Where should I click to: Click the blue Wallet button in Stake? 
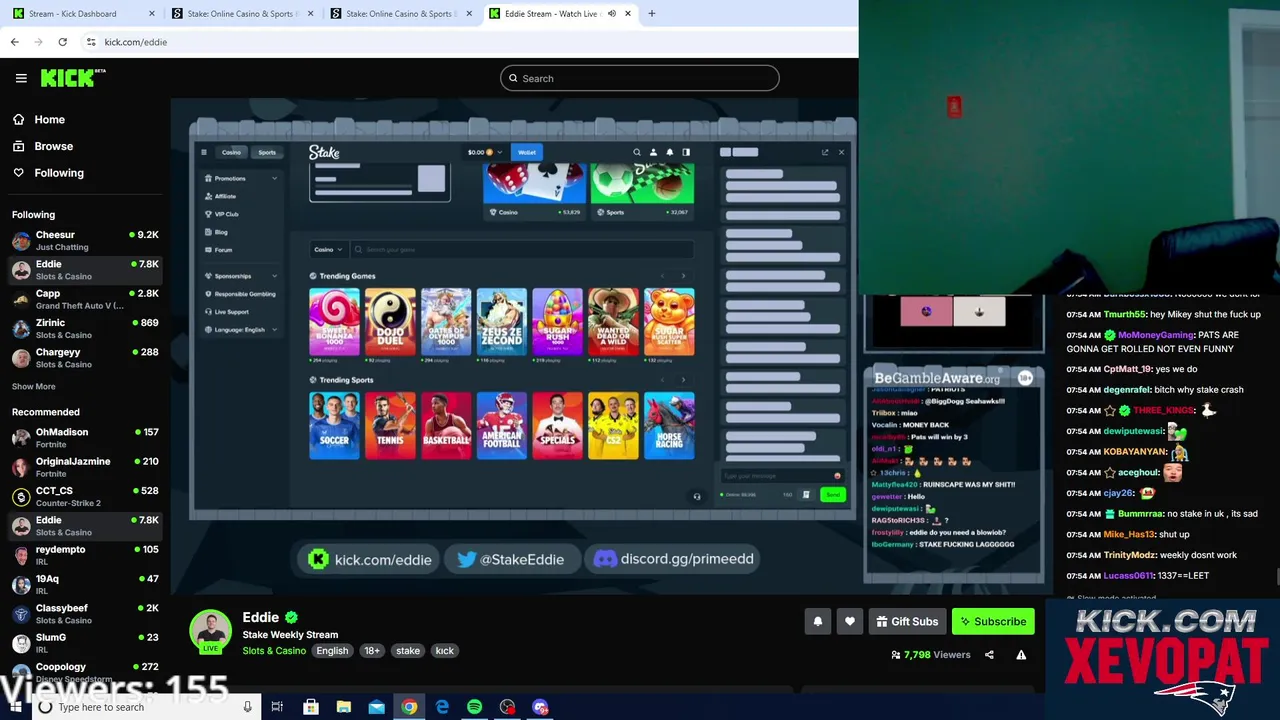[x=526, y=152]
